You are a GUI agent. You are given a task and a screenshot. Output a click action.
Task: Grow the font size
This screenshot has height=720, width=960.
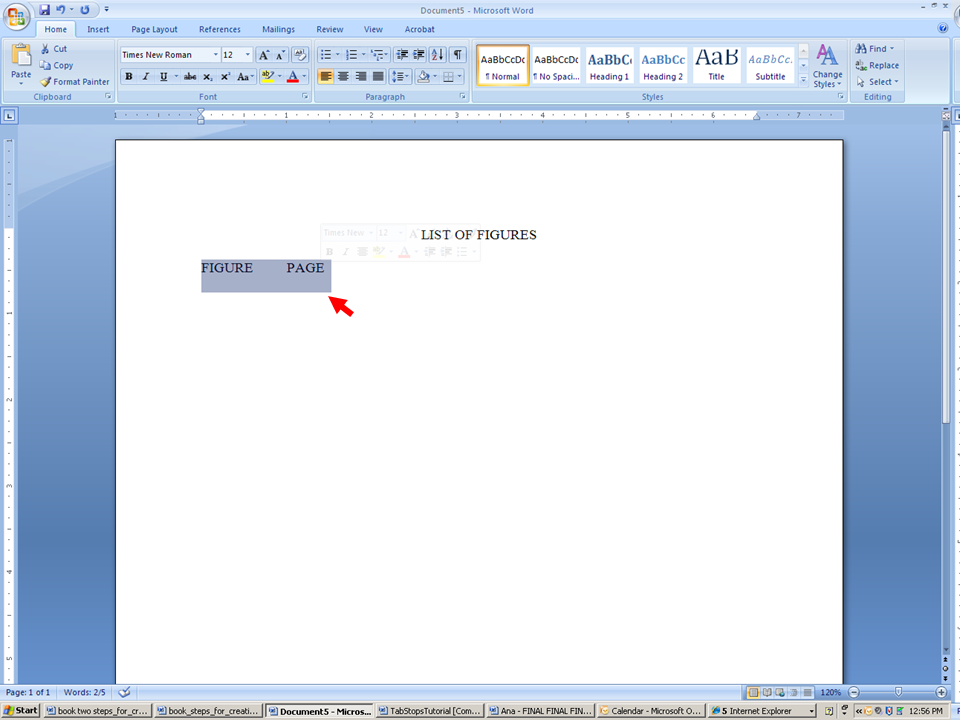click(x=264, y=55)
